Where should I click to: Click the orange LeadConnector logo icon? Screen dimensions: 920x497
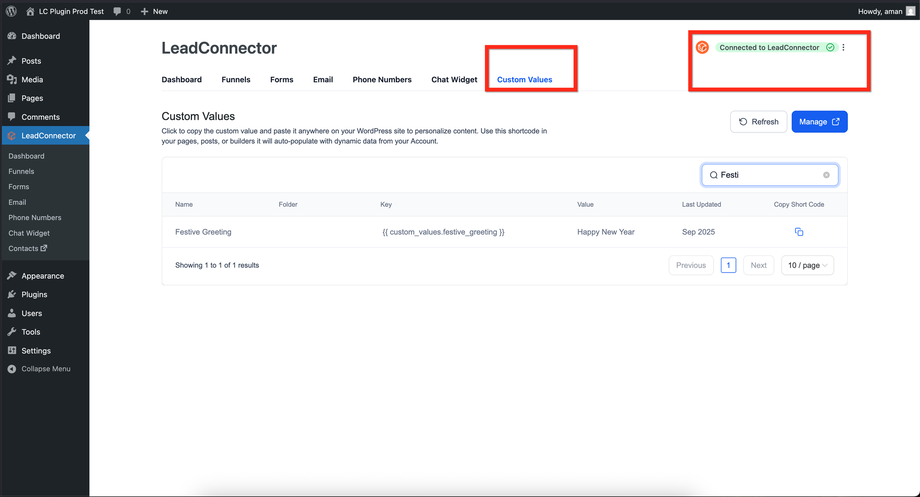702,48
